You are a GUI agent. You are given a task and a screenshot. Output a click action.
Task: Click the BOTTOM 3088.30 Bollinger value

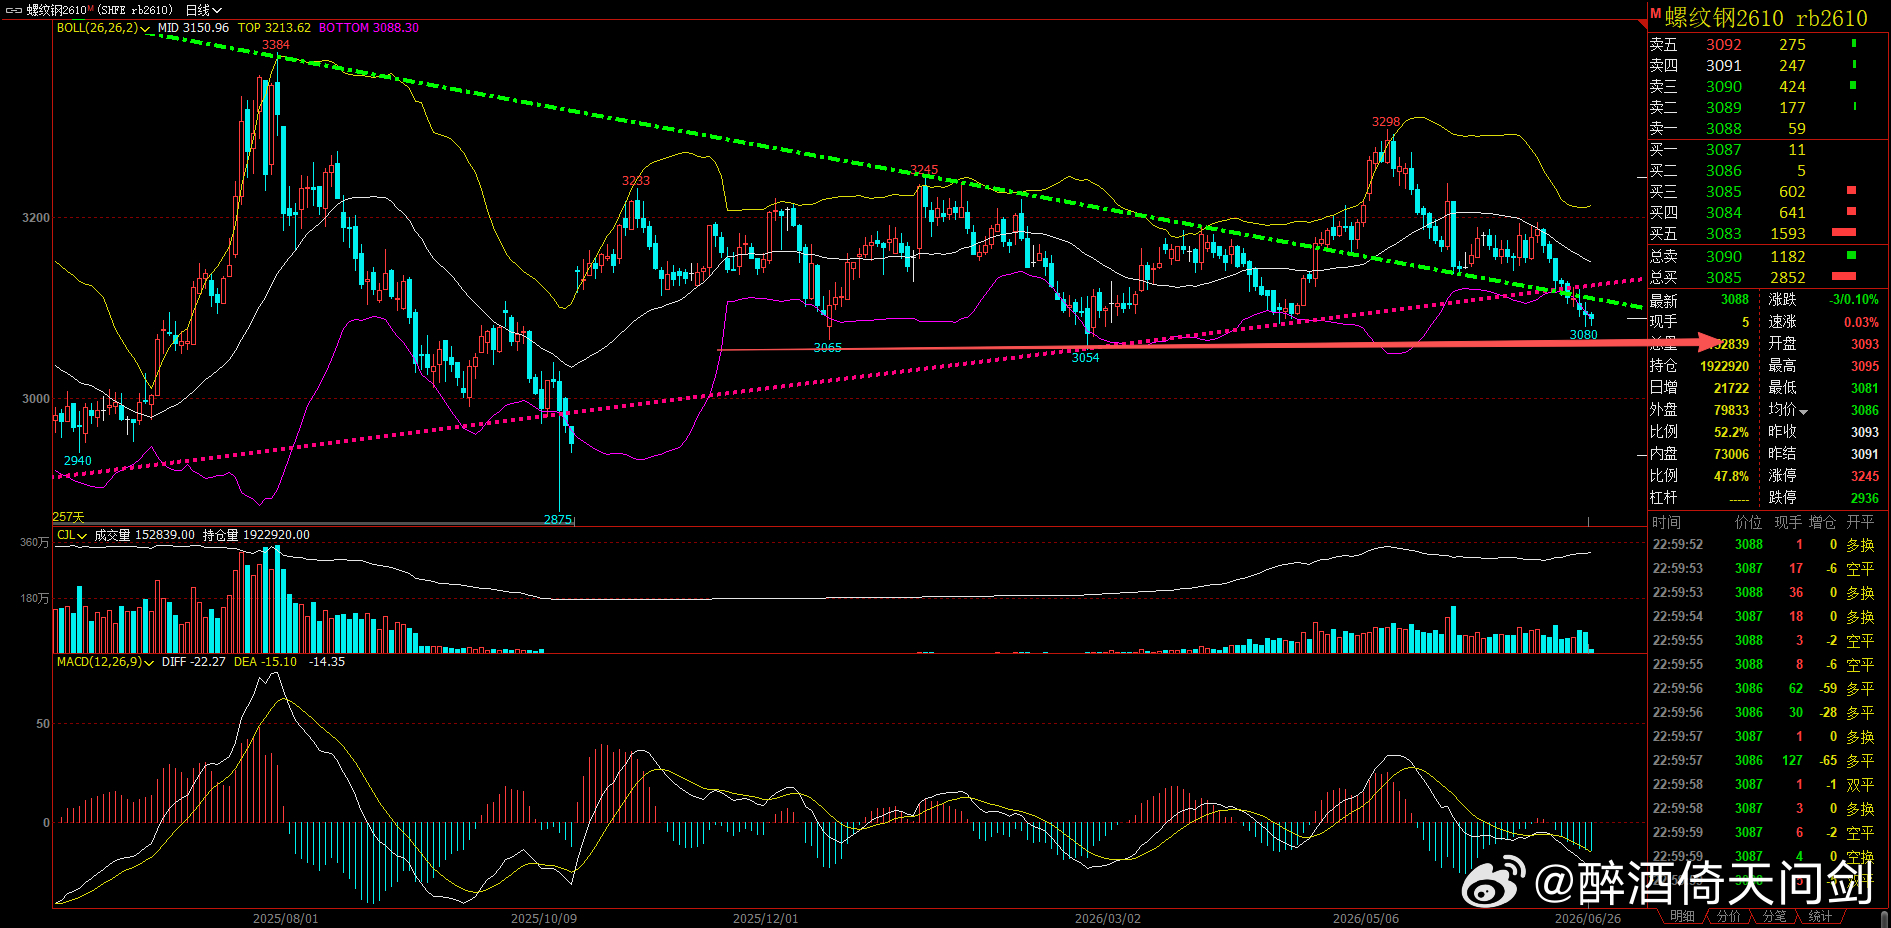click(x=369, y=28)
